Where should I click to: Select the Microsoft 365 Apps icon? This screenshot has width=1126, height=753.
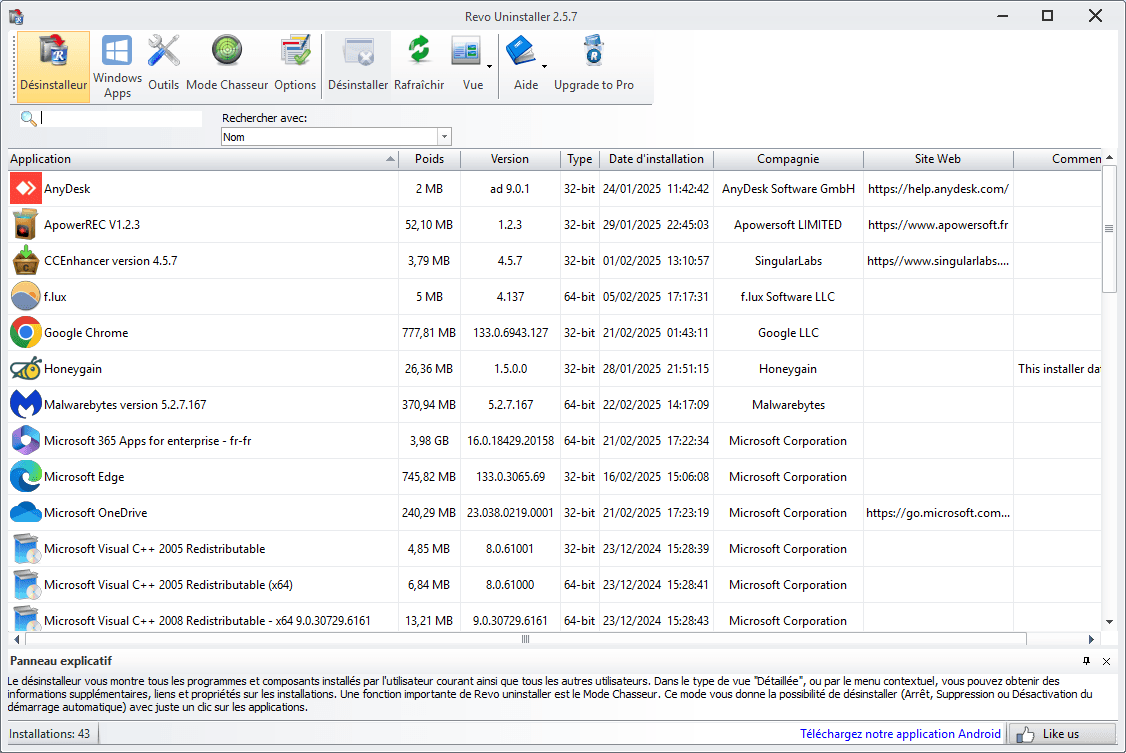click(26, 440)
